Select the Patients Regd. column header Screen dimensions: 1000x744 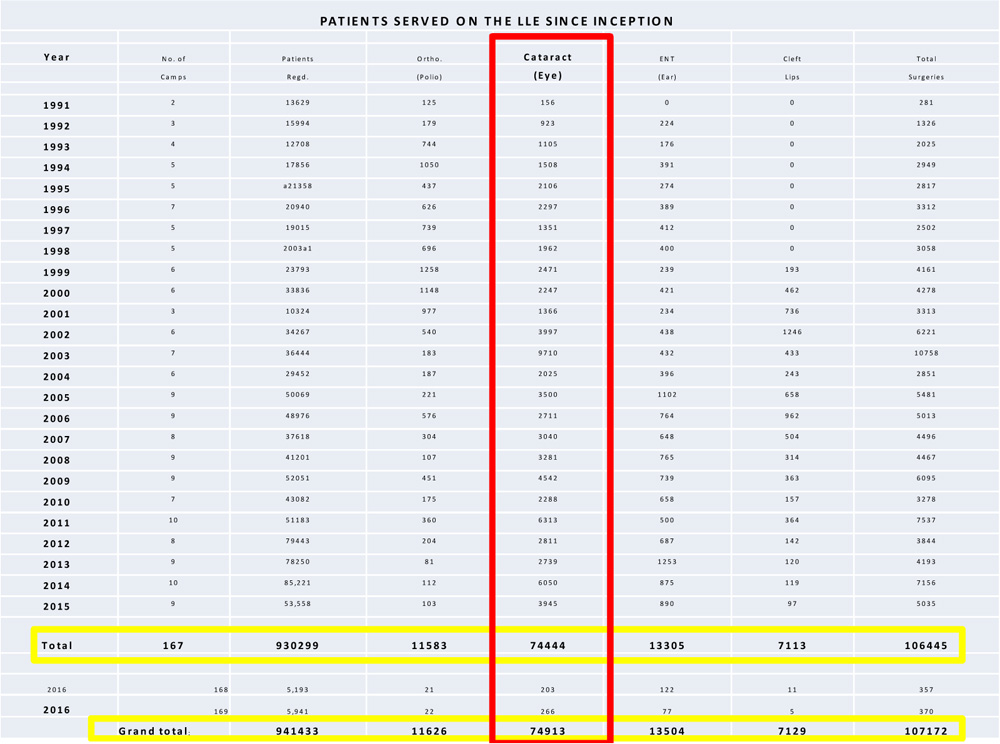[x=298, y=67]
